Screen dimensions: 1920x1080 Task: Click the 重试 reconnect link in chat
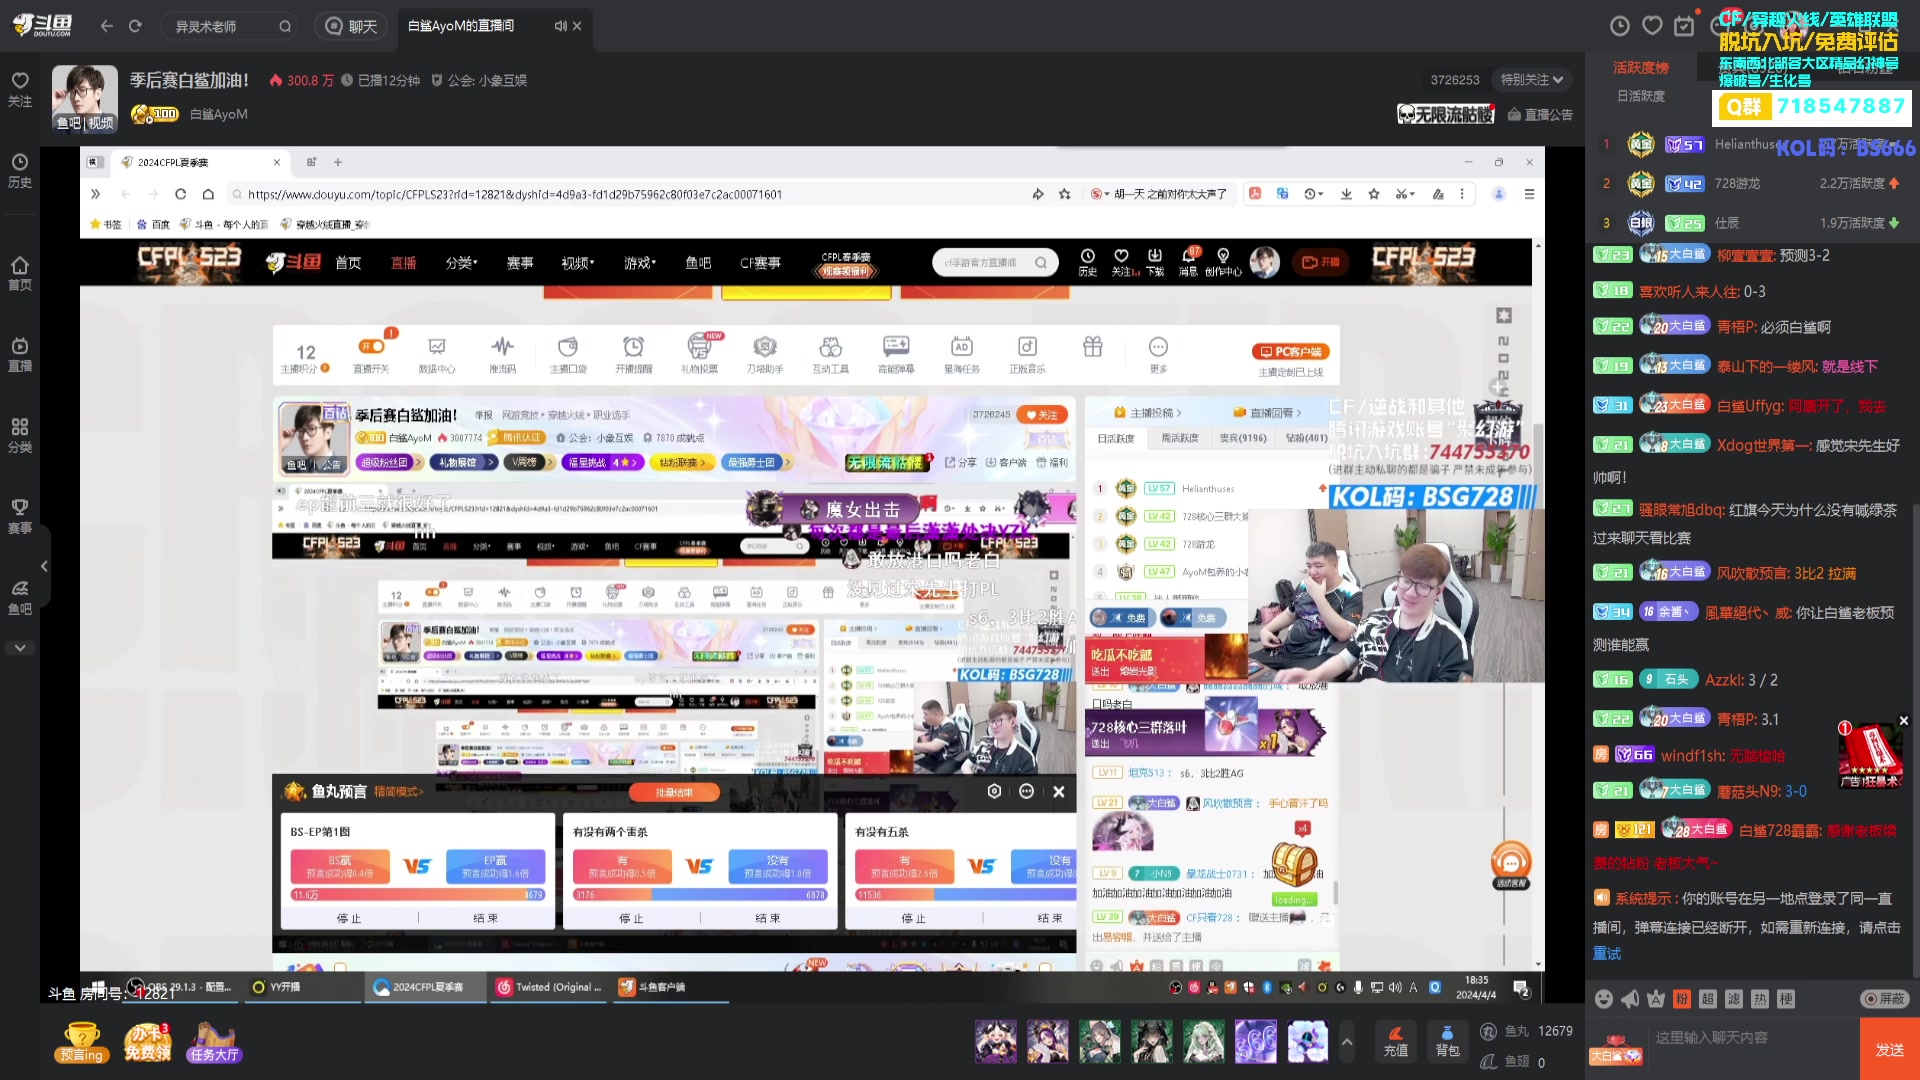pos(1606,954)
